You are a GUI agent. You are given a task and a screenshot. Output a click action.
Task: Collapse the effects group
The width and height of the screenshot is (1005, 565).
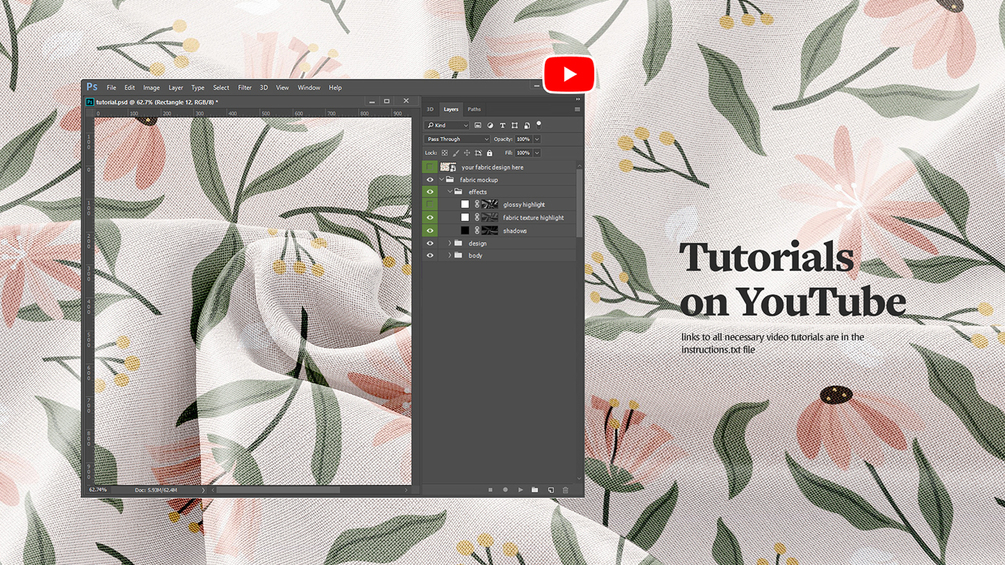(449, 192)
